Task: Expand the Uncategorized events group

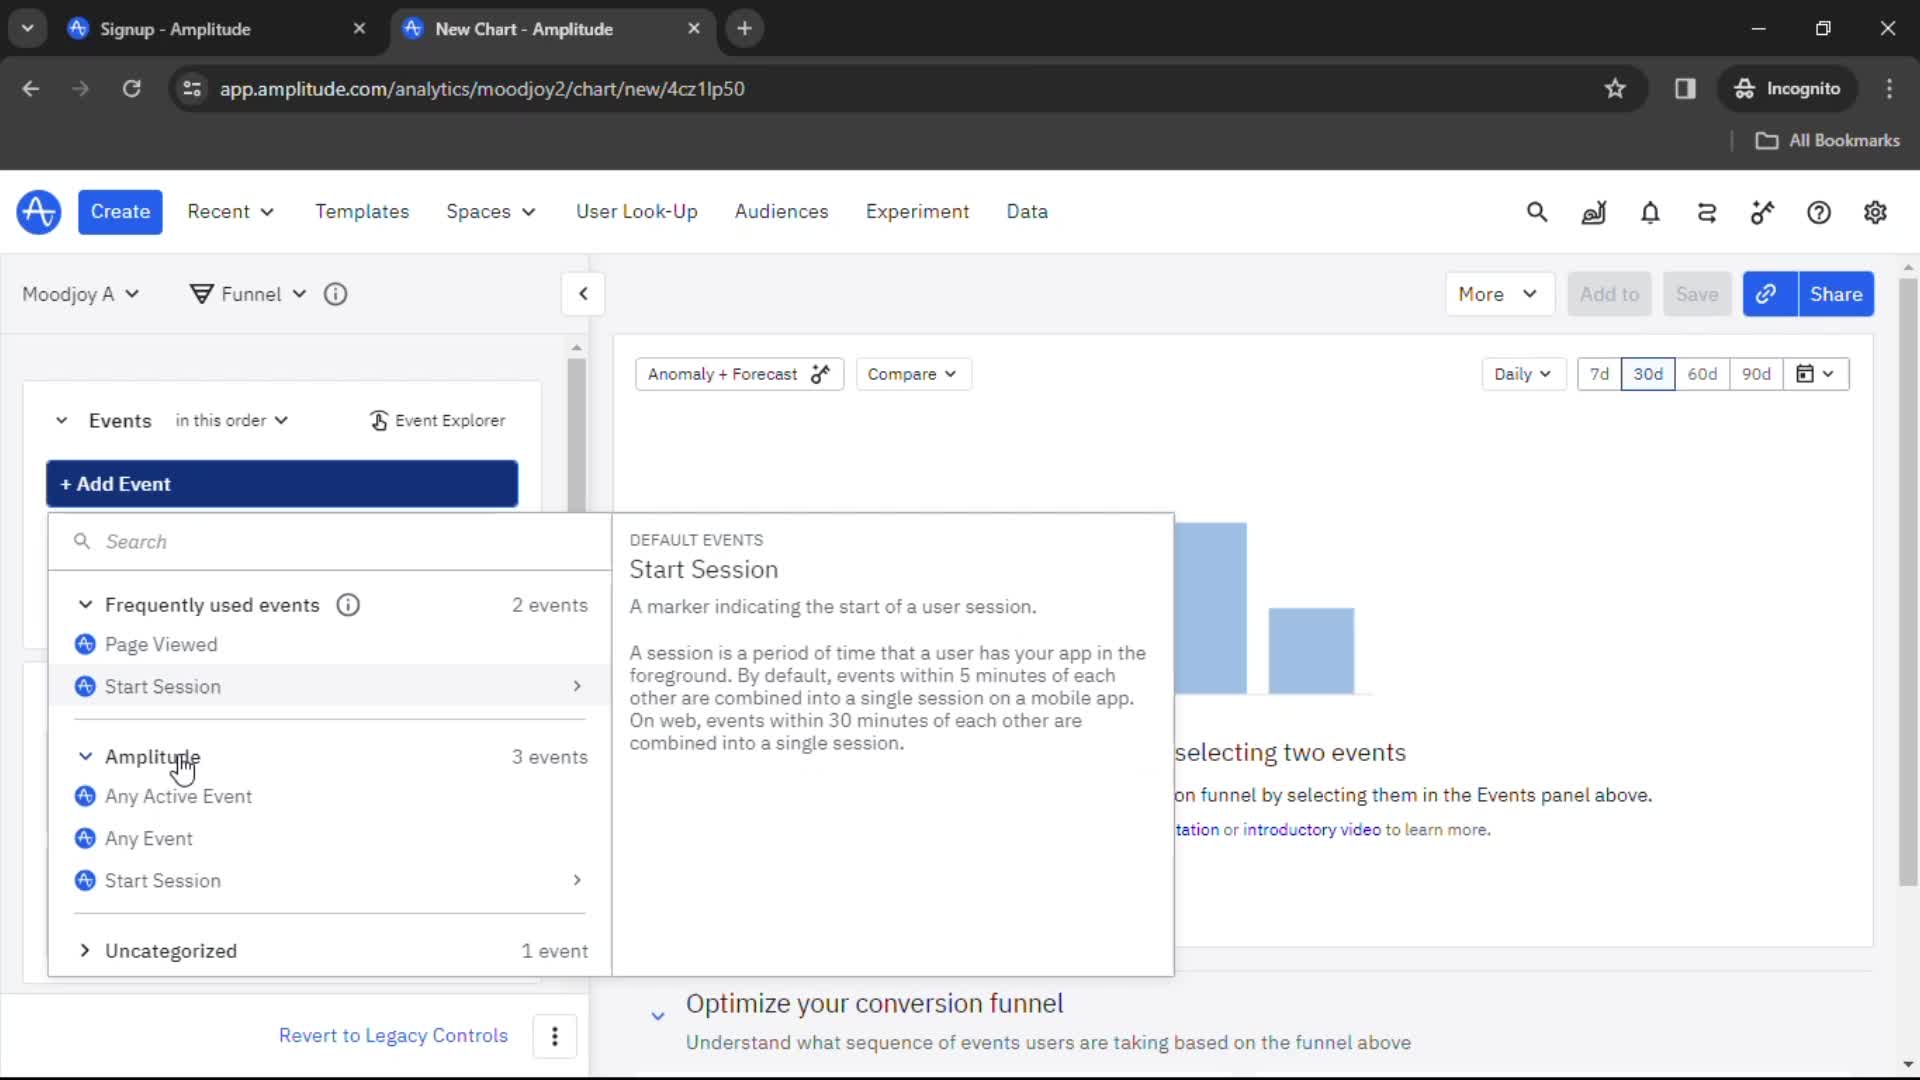Action: 85,951
